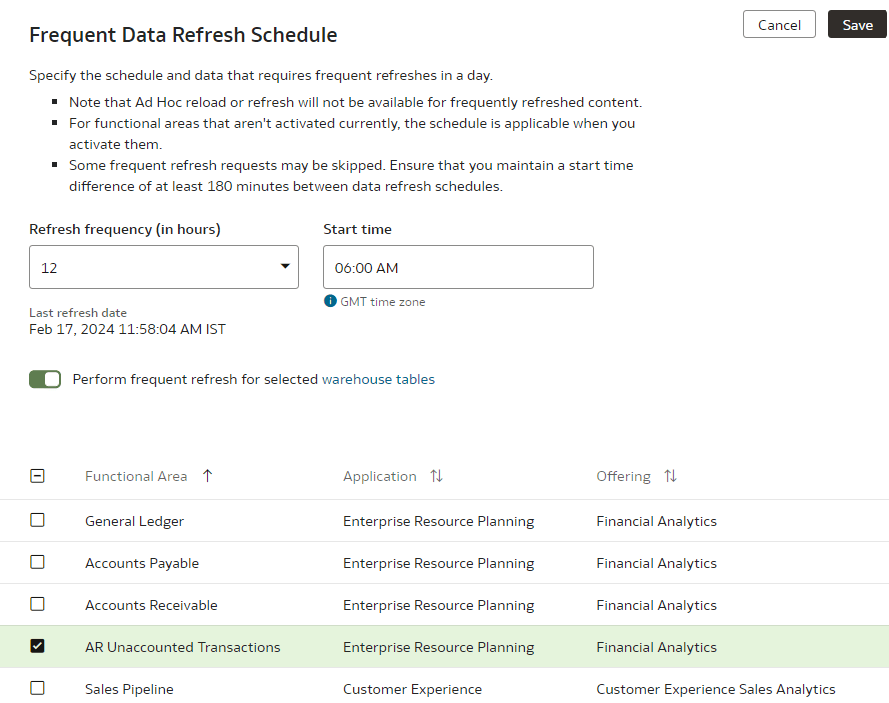Save the refresh schedule
This screenshot has height=703, width=889.
[x=857, y=25]
